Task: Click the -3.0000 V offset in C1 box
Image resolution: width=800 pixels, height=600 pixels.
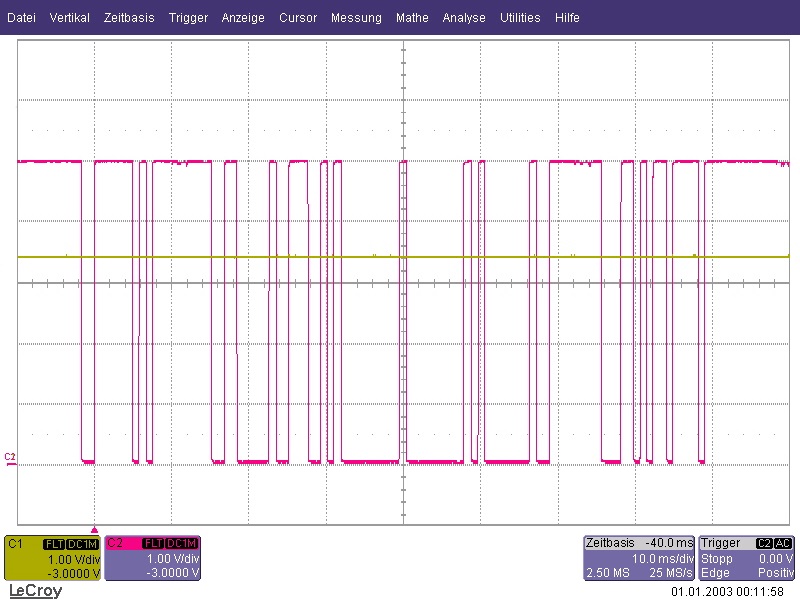Action: 73,573
